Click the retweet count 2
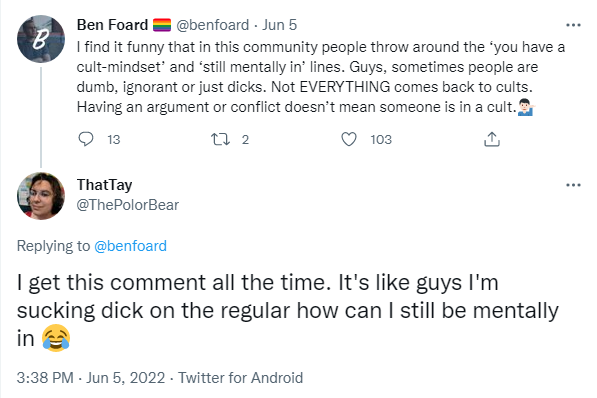Screen dimensions: 597x398 click(245, 140)
